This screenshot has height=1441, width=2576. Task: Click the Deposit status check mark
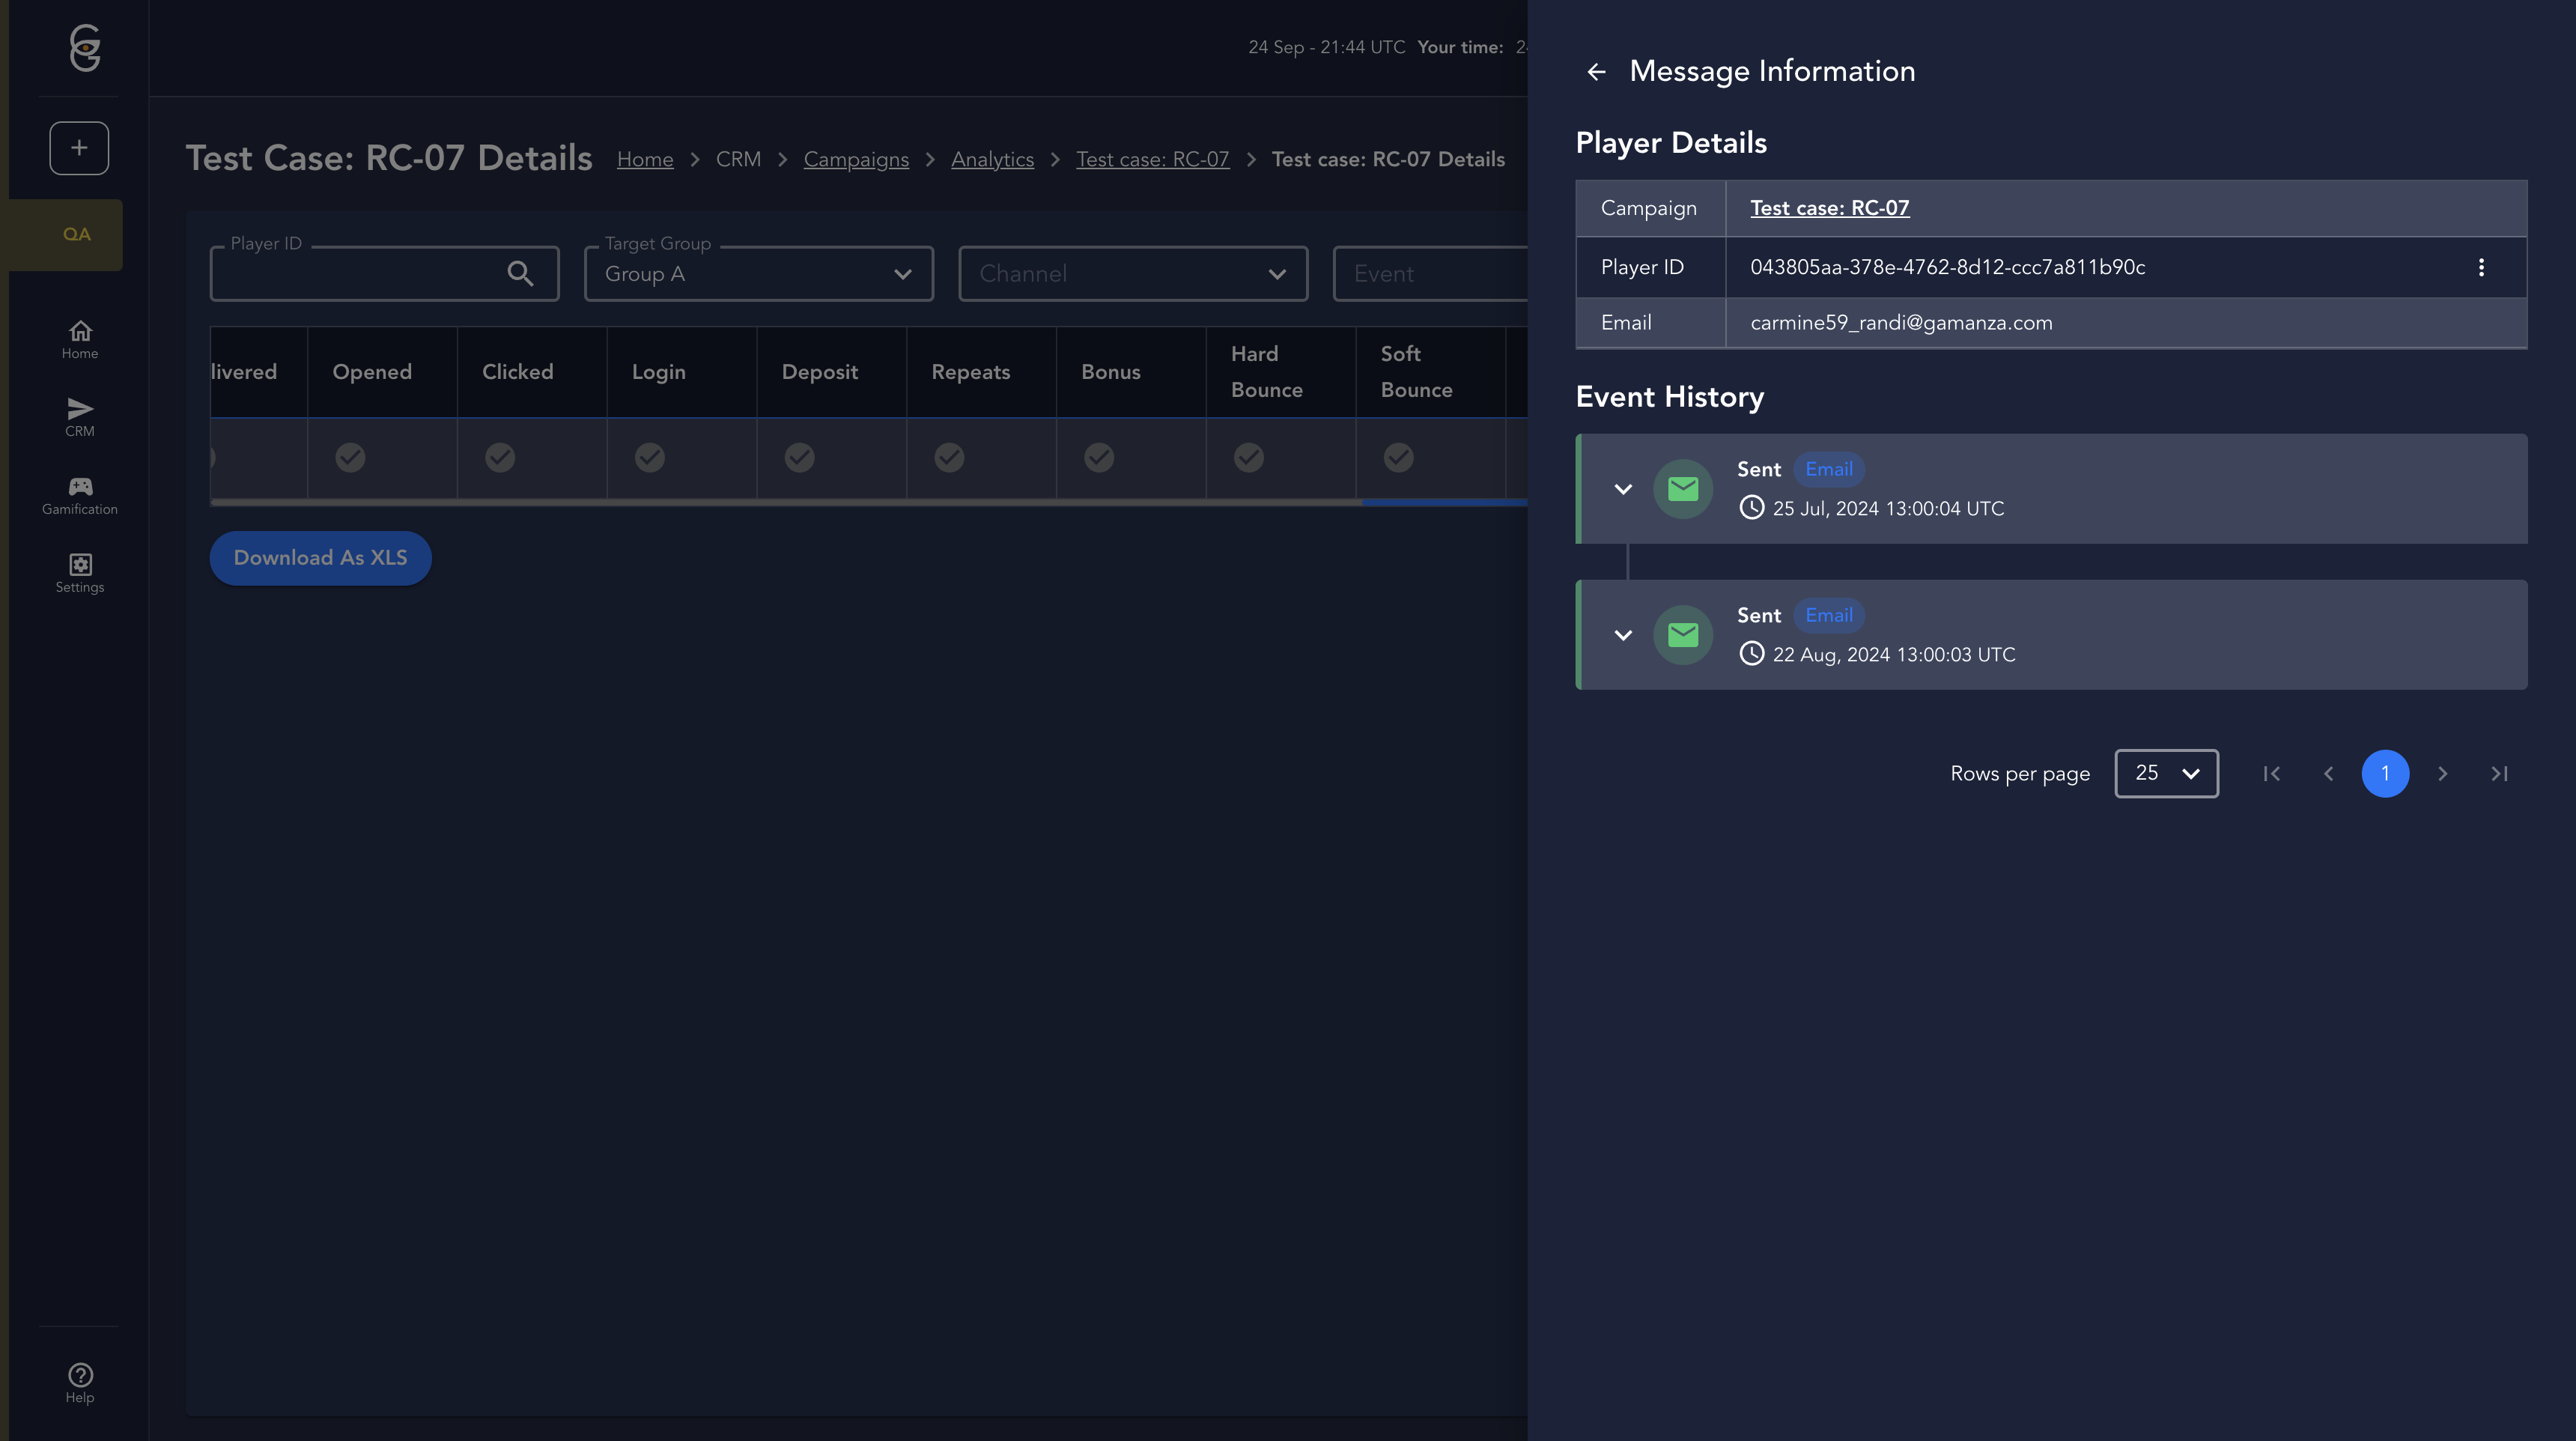[799, 458]
